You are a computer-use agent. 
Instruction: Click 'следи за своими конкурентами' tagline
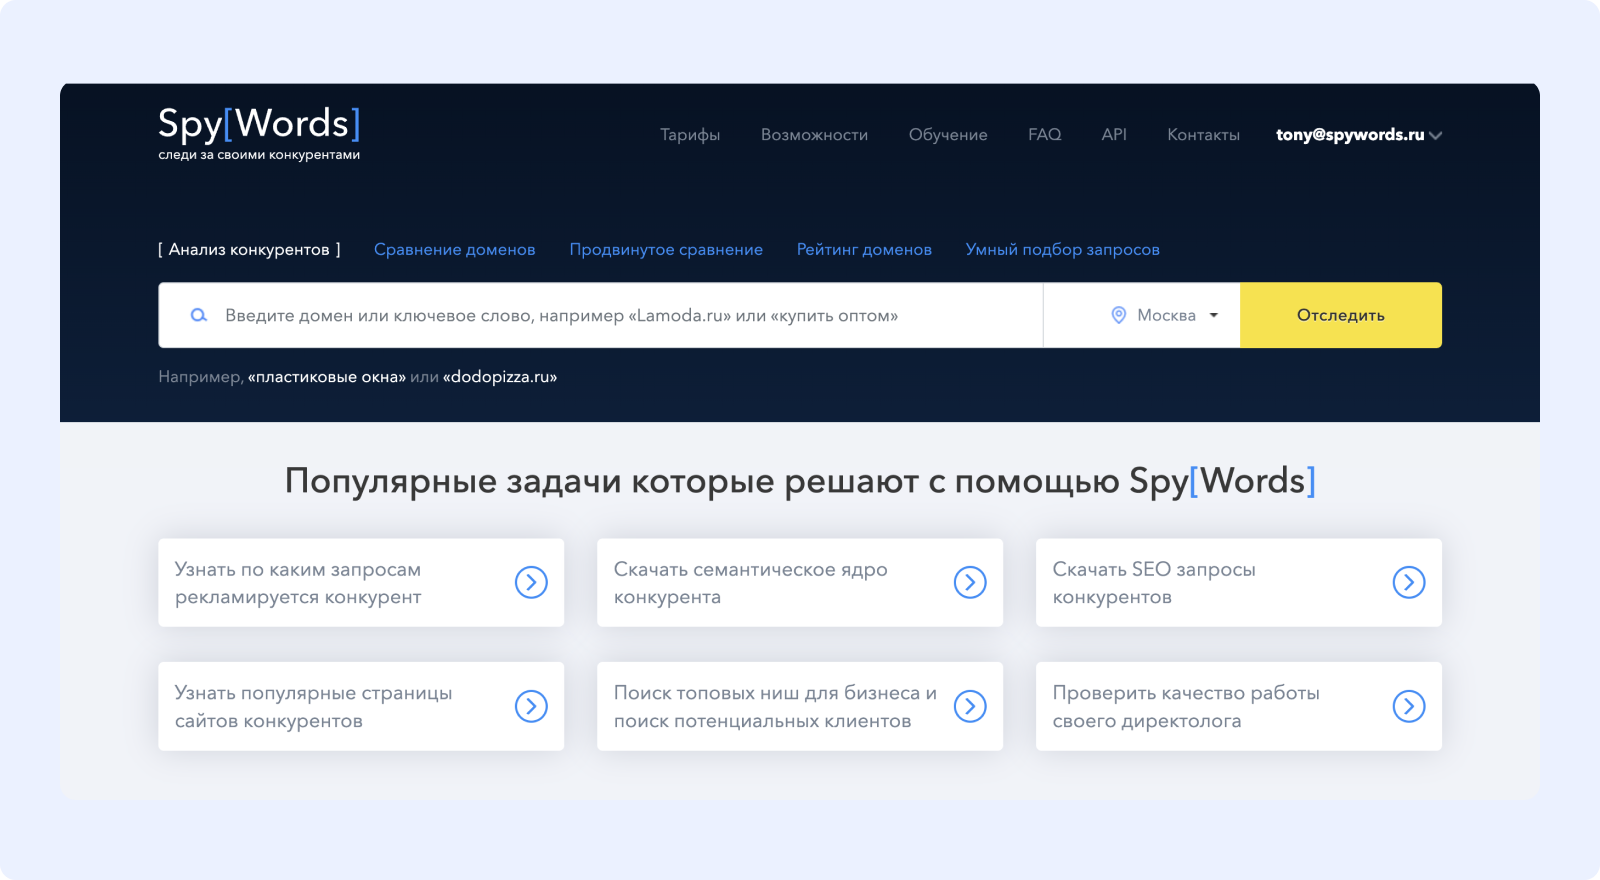coord(259,155)
